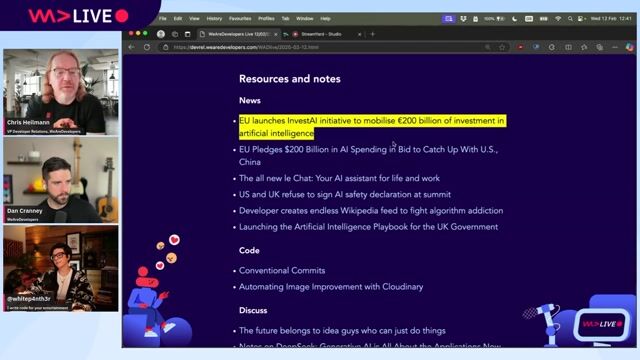640x360 pixels.
Task: Open the future belongs to idea guys link
Action: click(342, 331)
